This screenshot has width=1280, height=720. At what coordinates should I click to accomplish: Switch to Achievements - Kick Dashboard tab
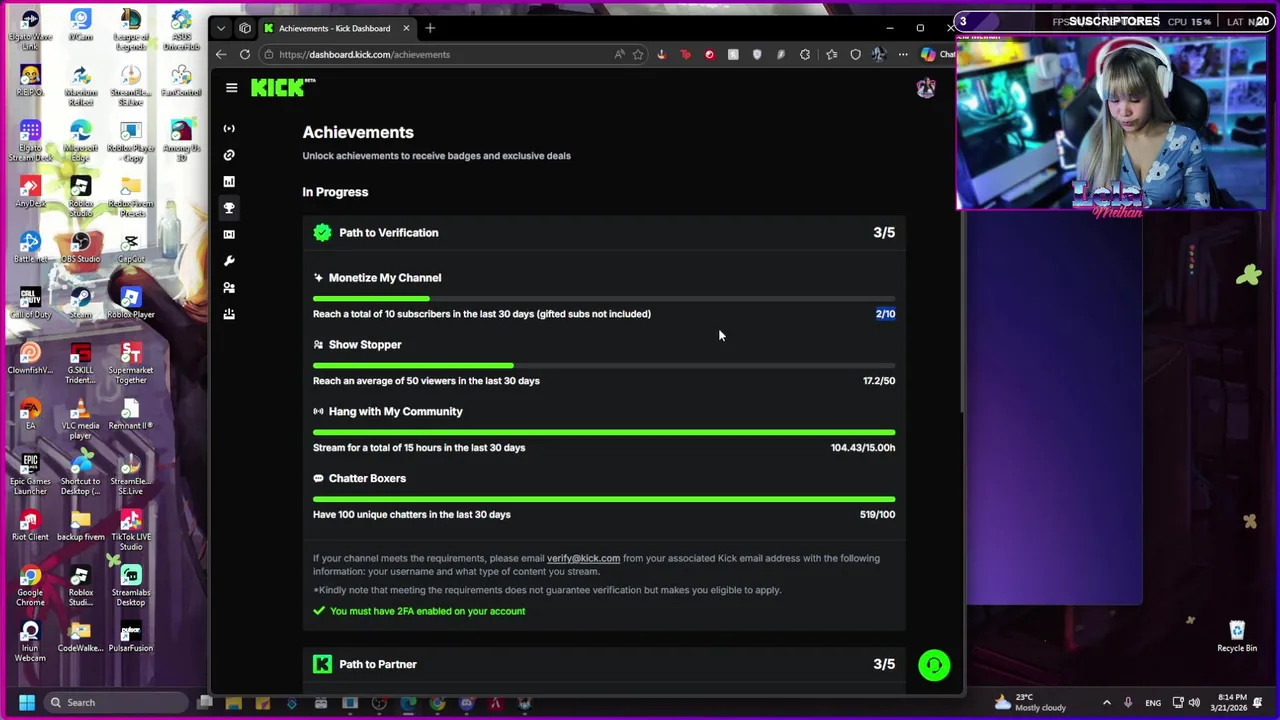click(335, 28)
